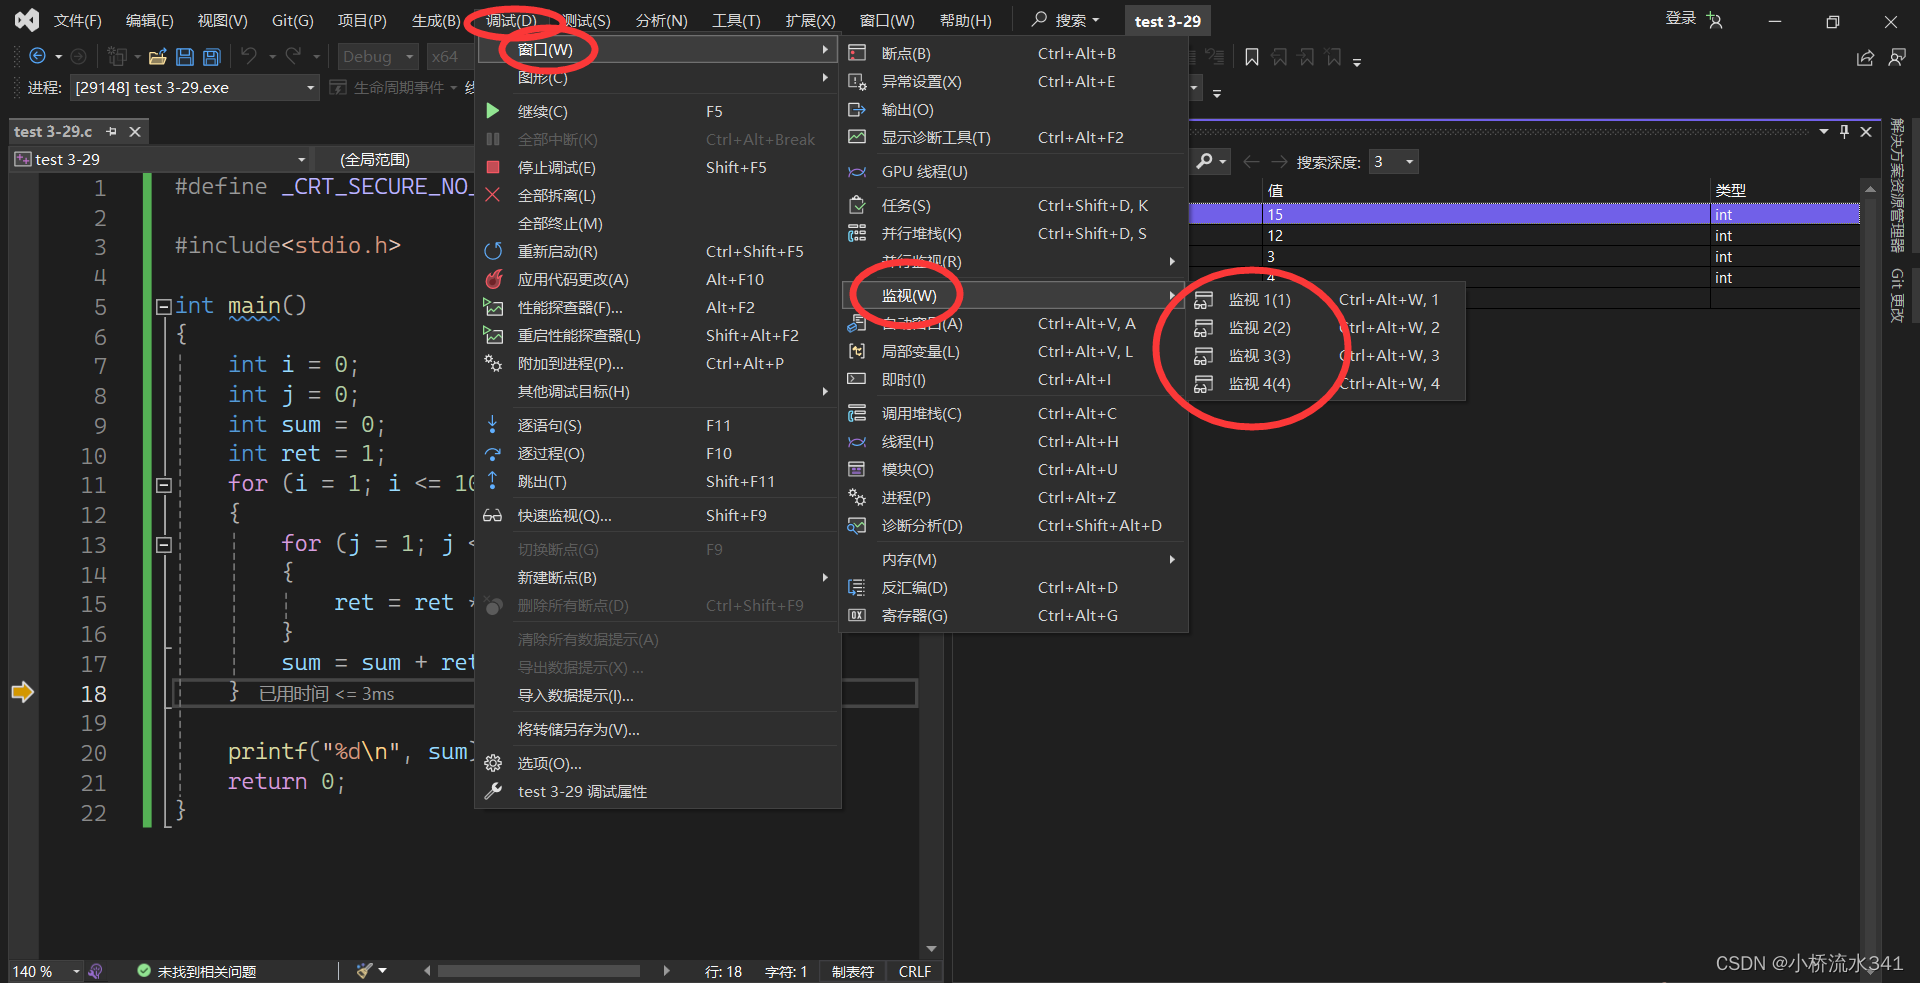Click 解决方案资源管理器 side tab
Image resolution: width=1920 pixels, height=983 pixels.
[1896, 185]
